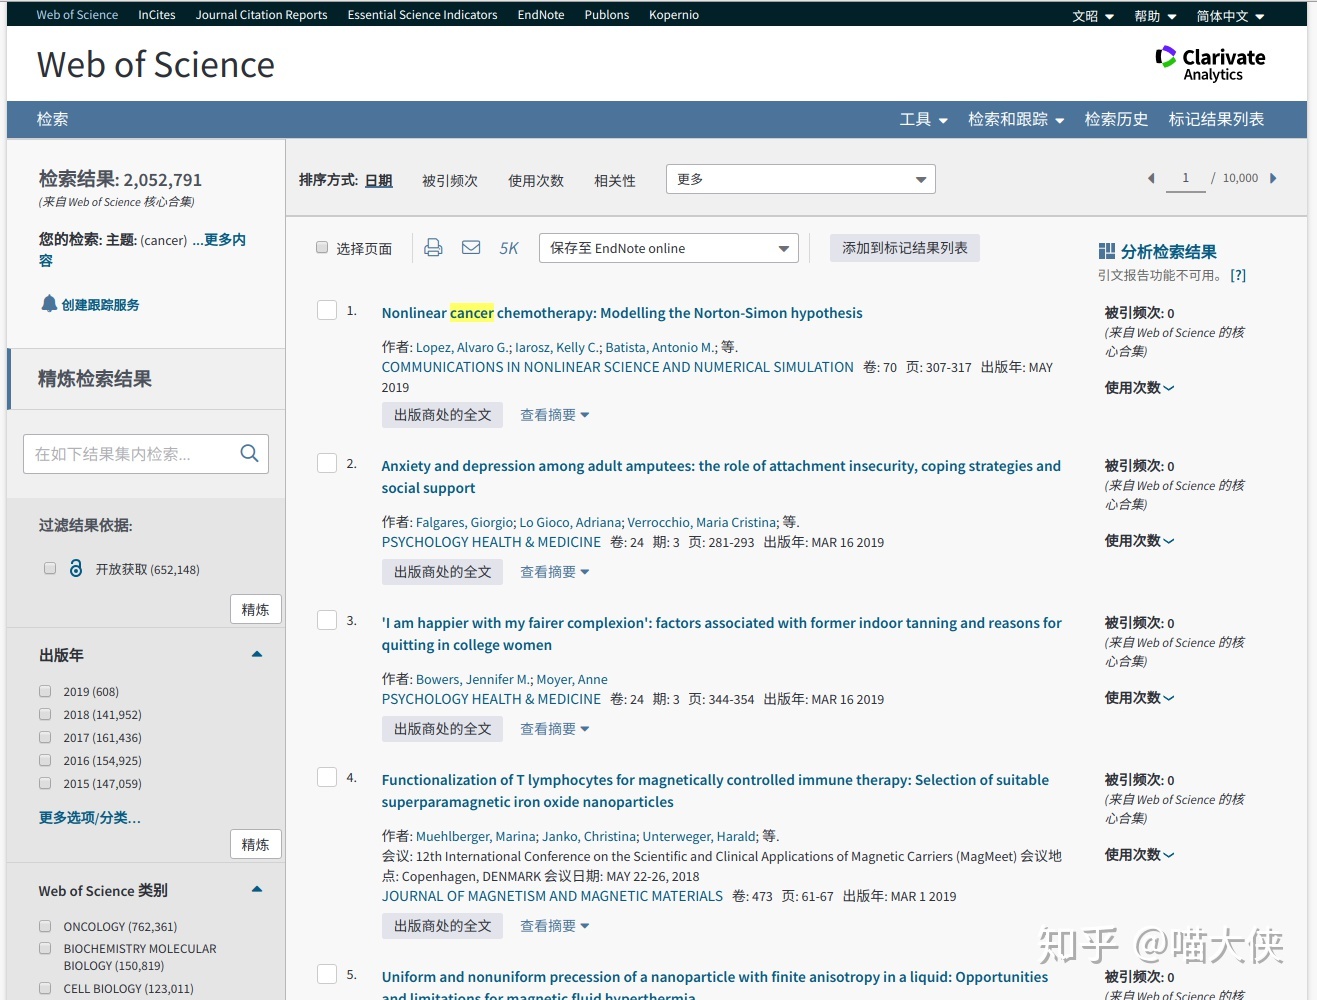The width and height of the screenshot is (1317, 1000).
Task: Open InCites in top navigation
Action: point(157,15)
